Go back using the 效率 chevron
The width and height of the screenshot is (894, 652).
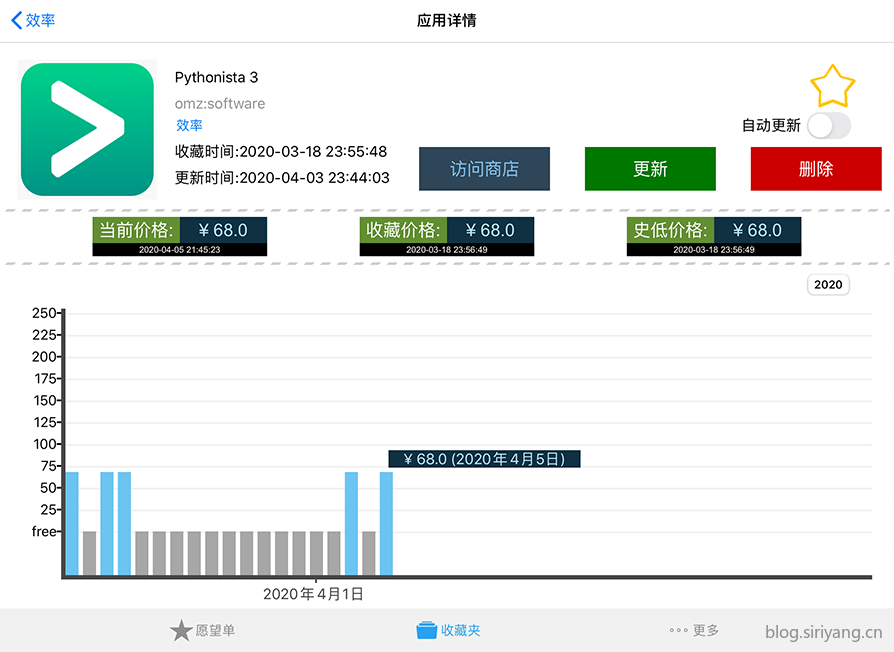point(33,20)
